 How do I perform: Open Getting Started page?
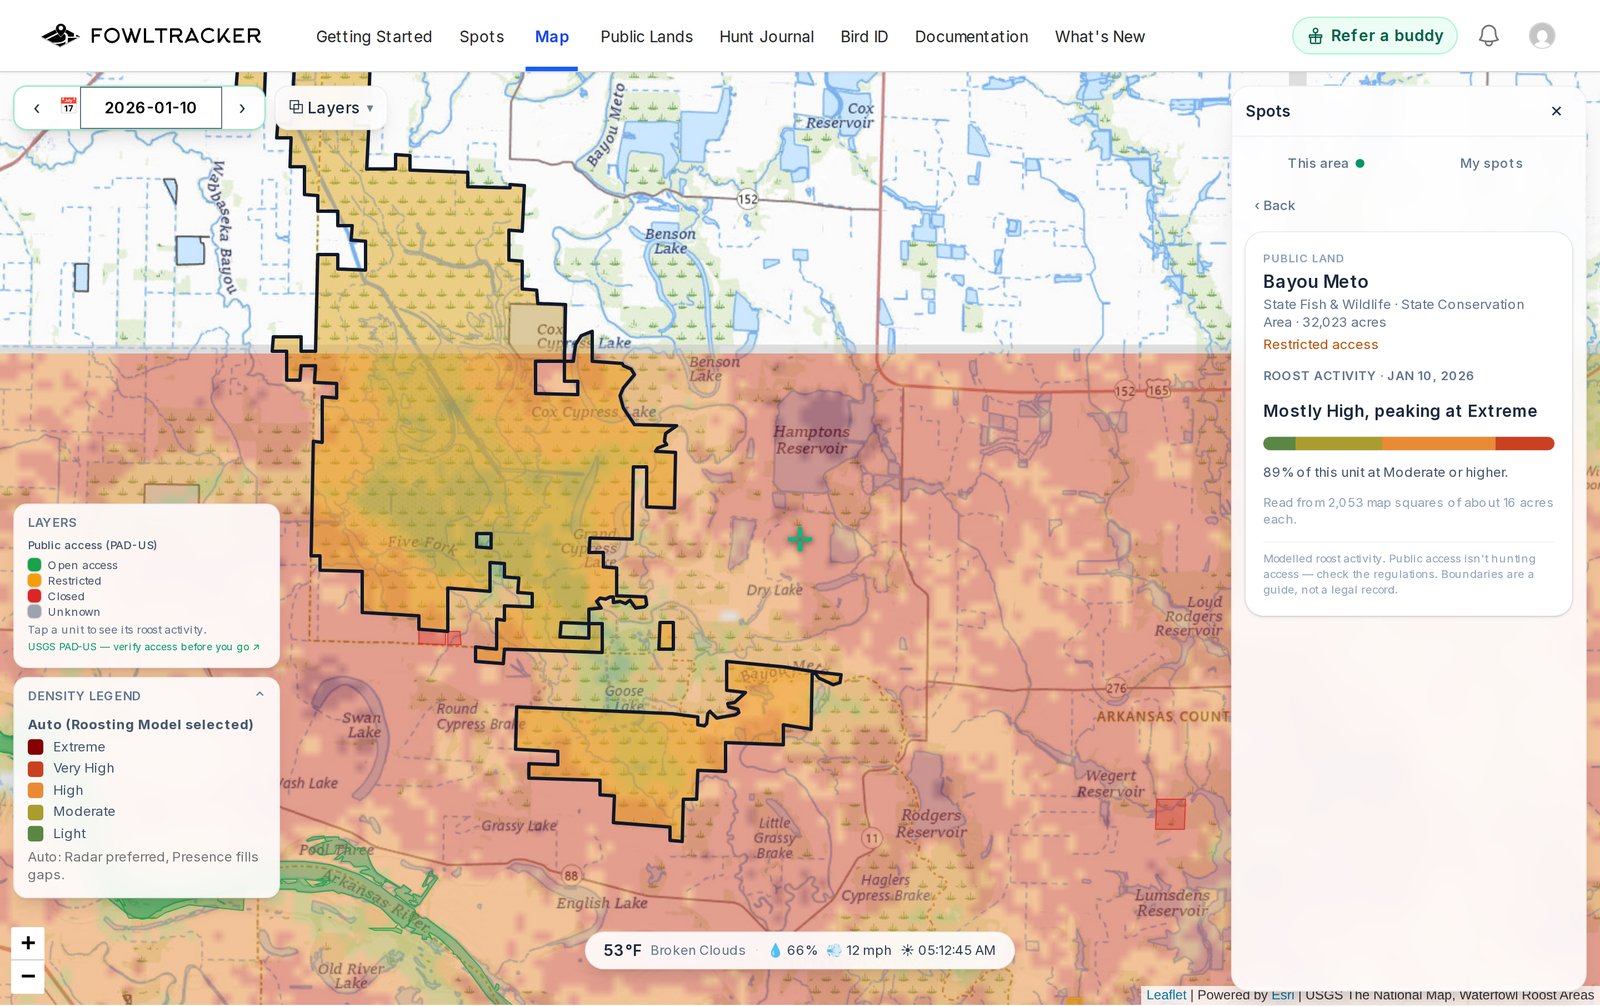pyautogui.click(x=374, y=37)
